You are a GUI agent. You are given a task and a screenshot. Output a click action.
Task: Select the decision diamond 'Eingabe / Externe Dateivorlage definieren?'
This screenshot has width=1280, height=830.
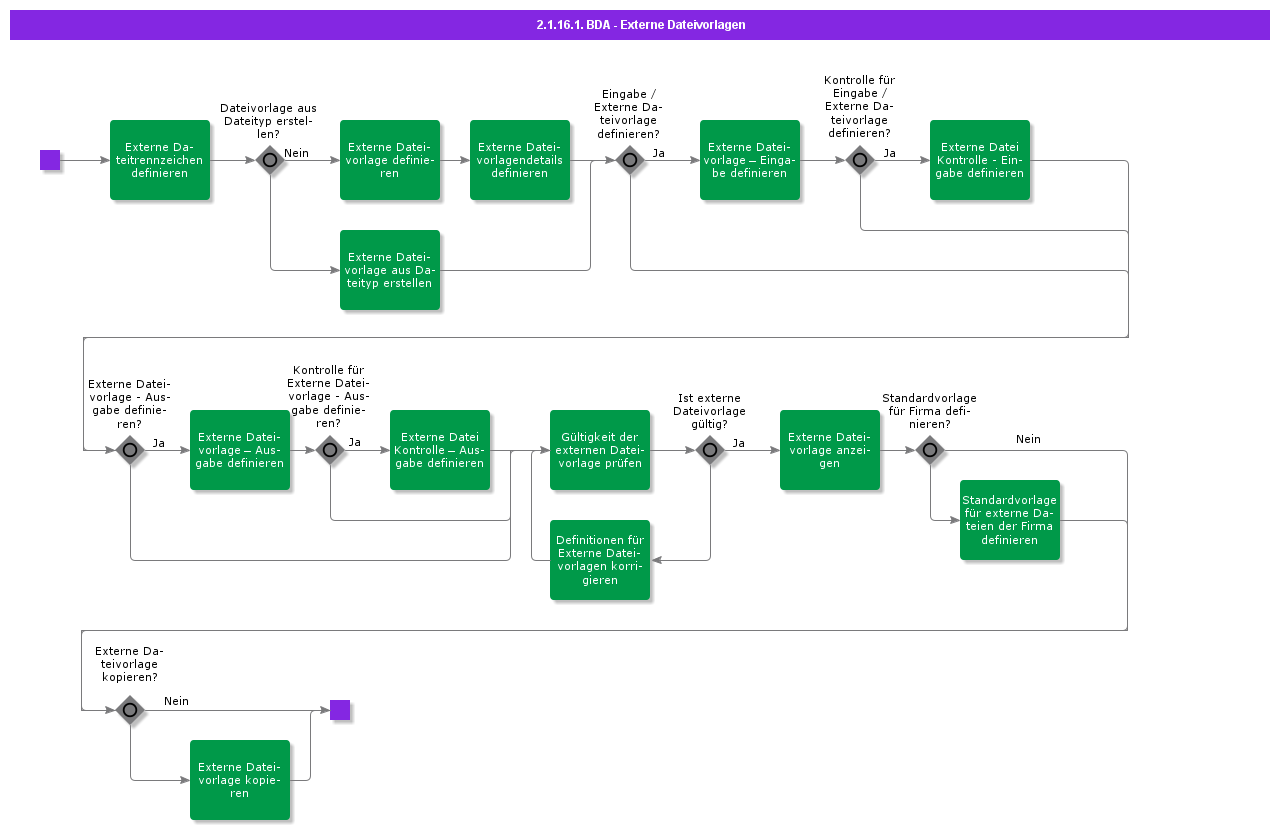point(630,160)
